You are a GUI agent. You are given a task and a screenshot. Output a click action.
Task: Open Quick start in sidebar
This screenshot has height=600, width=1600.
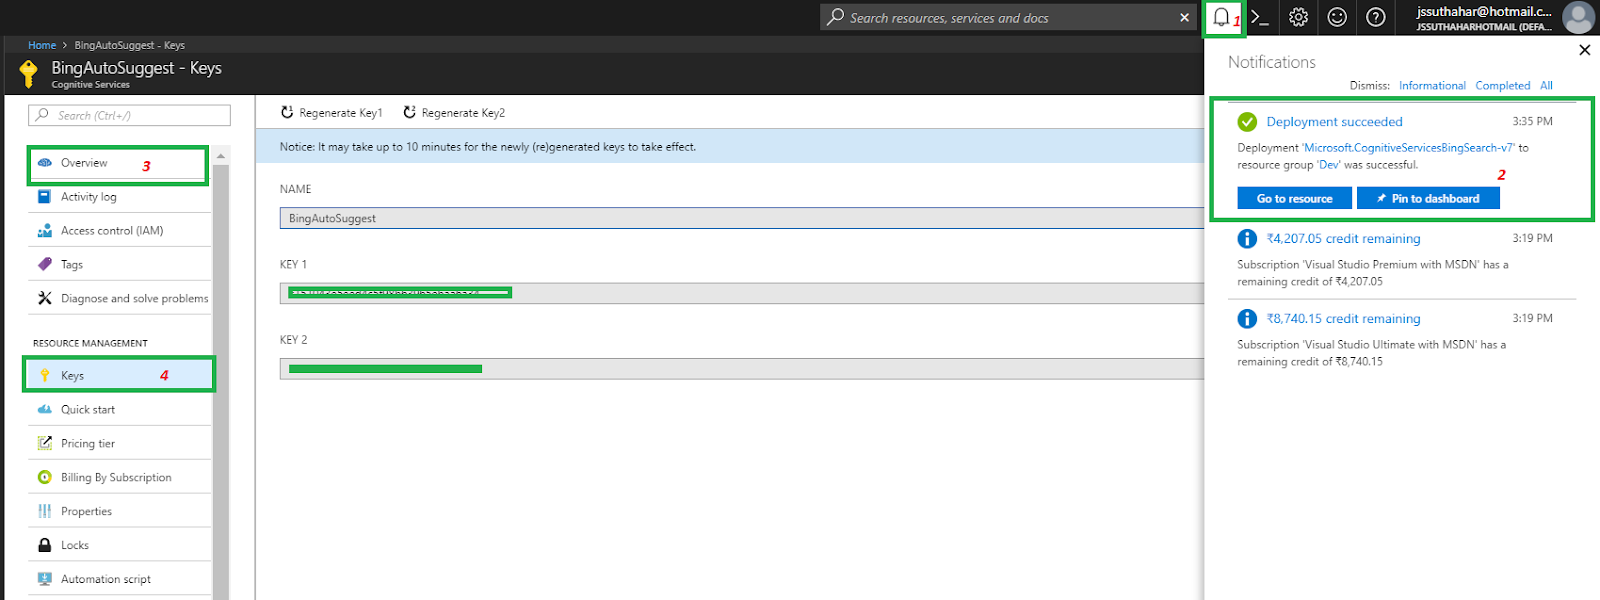point(120,409)
